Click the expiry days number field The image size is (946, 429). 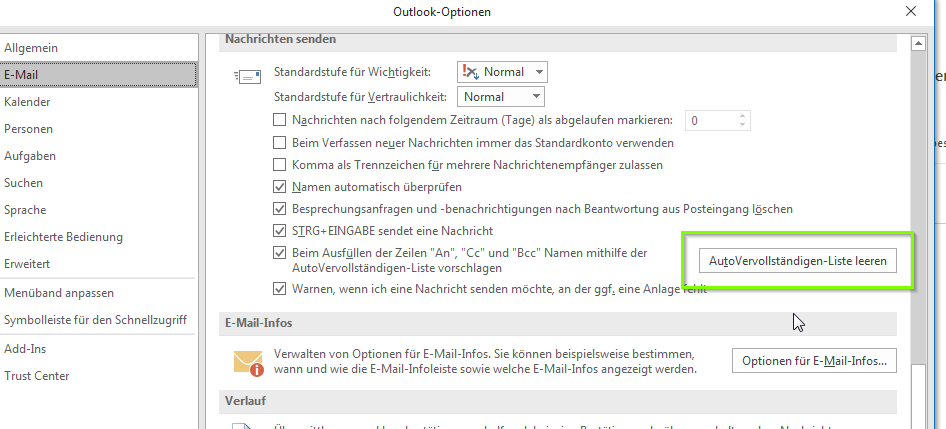[x=711, y=121]
